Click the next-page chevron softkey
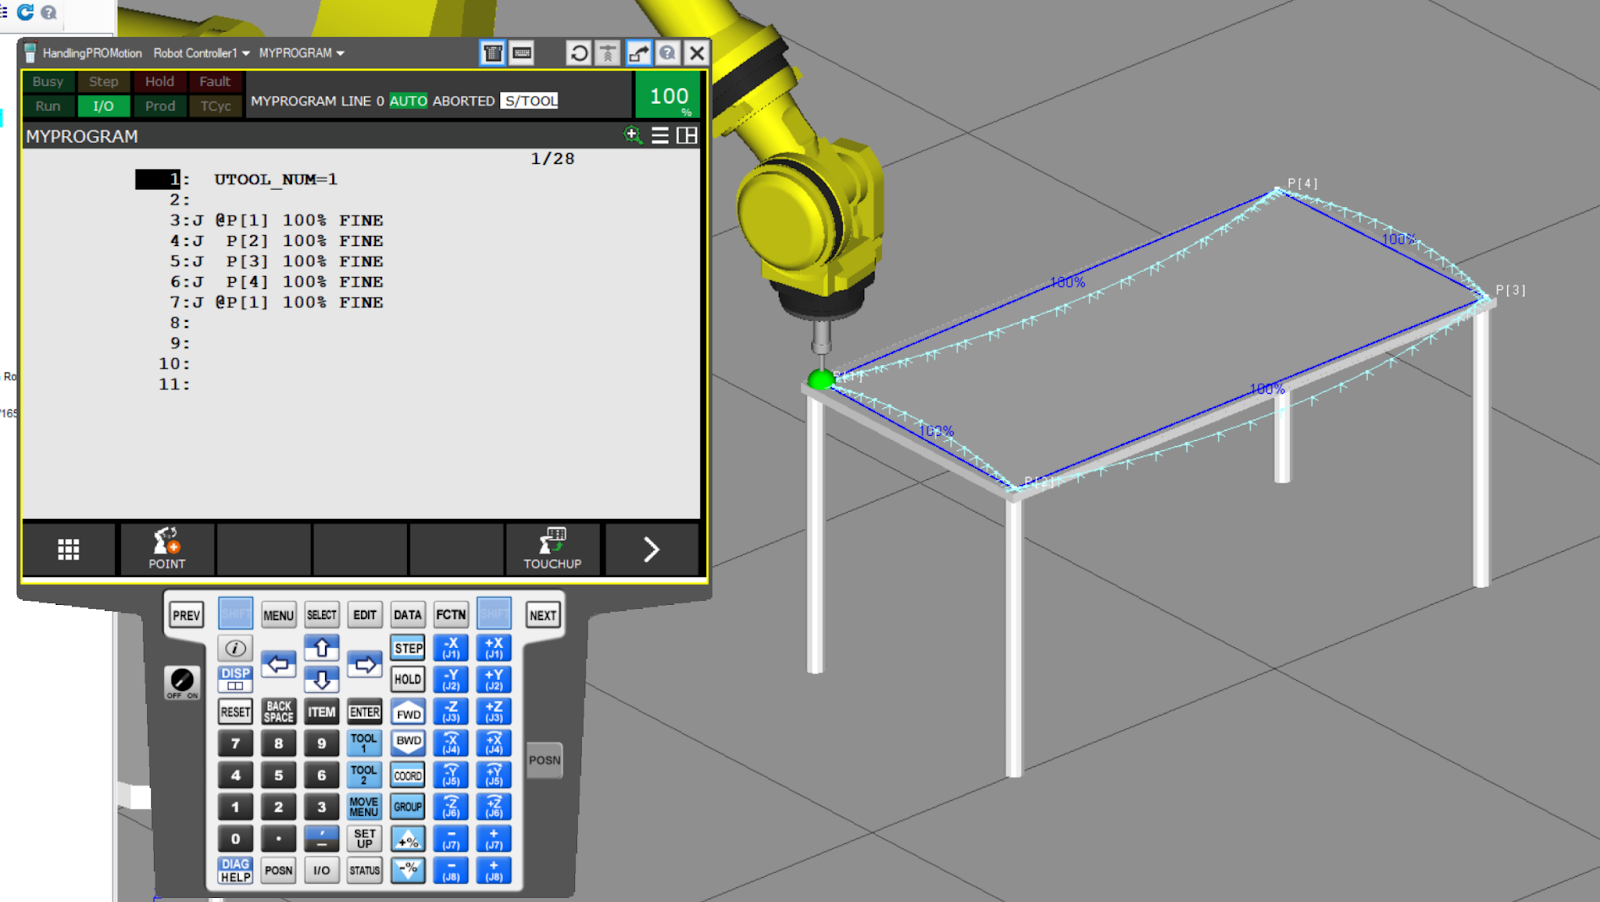Viewport: 1600px width, 902px height. point(651,549)
